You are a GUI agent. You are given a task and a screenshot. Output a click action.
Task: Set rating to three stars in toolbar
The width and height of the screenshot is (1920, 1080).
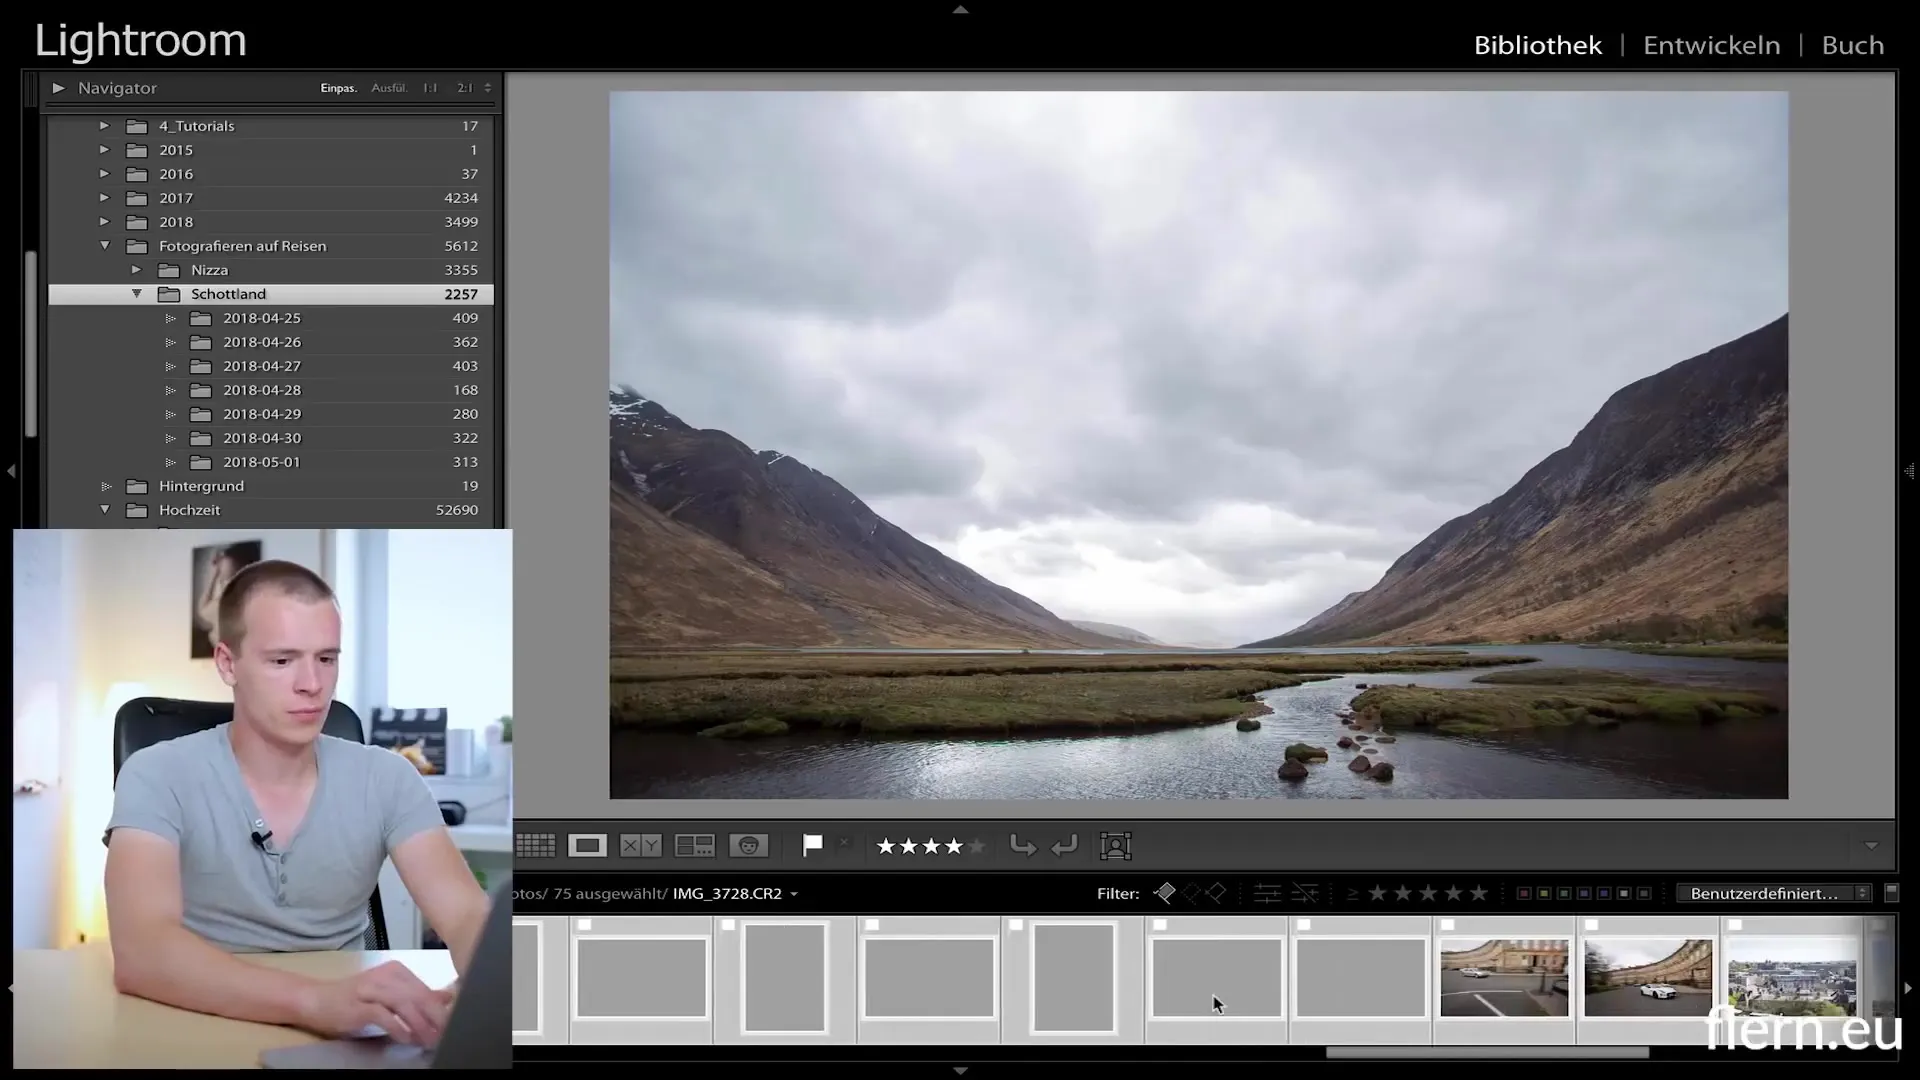click(x=932, y=847)
